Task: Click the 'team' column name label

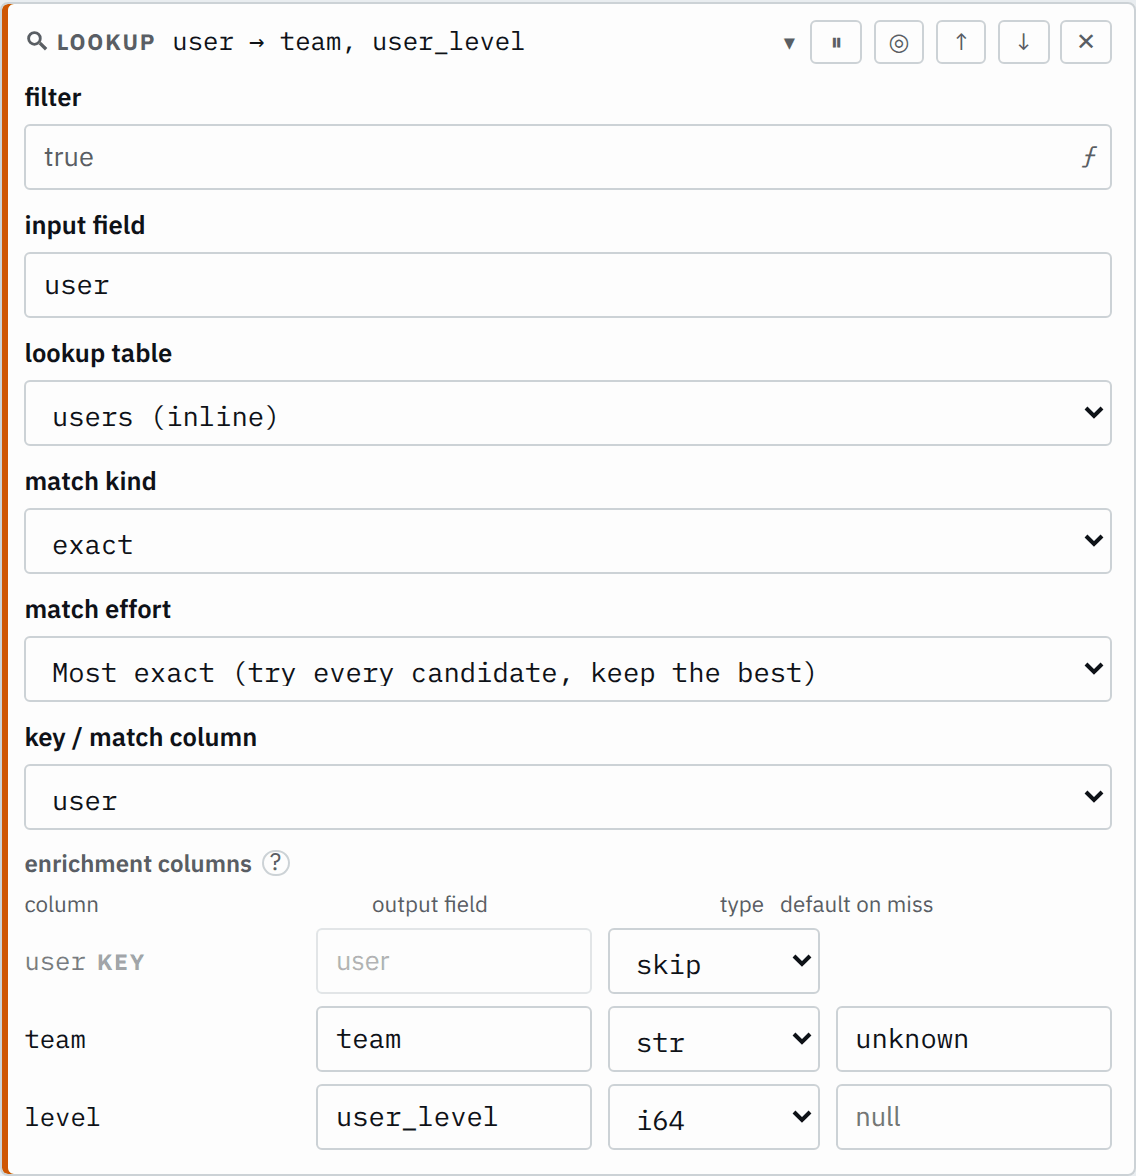Action: (x=55, y=1040)
